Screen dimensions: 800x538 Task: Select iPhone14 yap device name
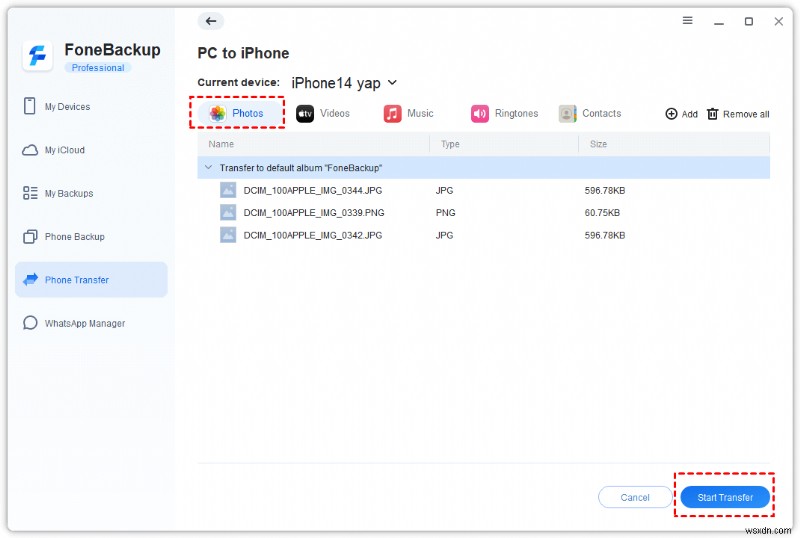pos(336,83)
